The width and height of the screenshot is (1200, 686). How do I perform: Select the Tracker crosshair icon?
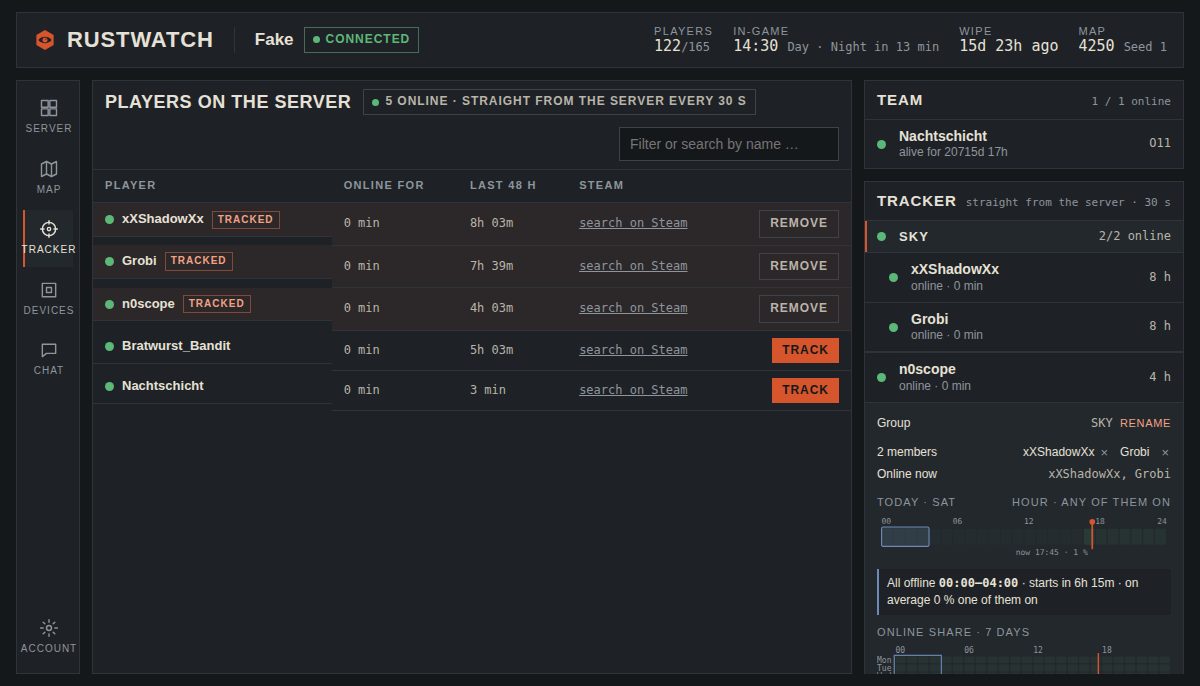[48, 229]
